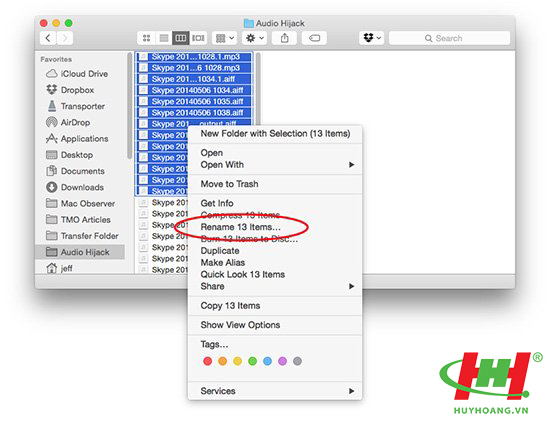Open Downloads in sidebar
Viewport: 550px width, 421px height.
[x=75, y=187]
